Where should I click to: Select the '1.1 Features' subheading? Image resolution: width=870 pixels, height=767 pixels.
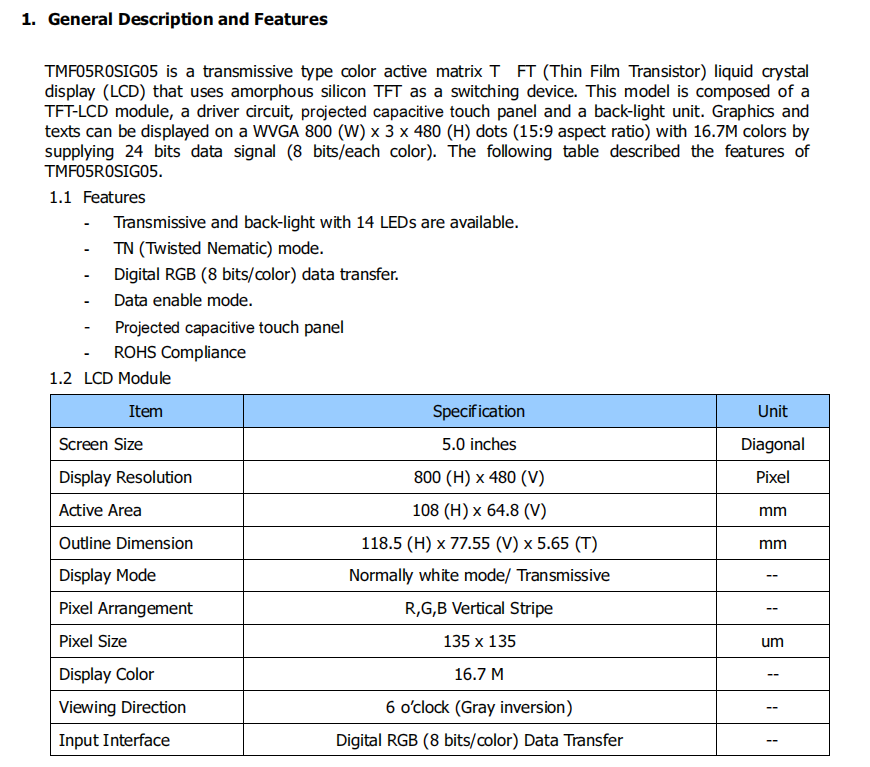click(x=97, y=198)
